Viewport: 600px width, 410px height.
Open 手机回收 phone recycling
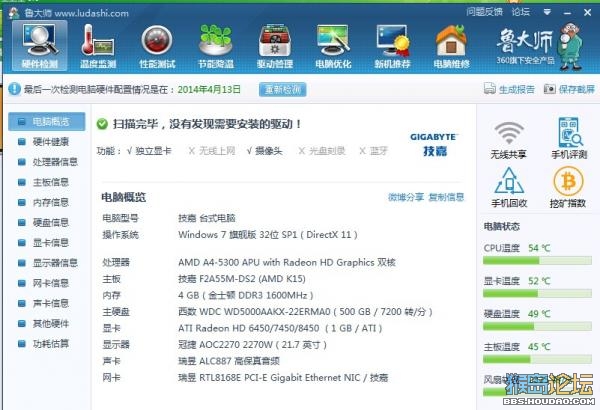coord(509,188)
